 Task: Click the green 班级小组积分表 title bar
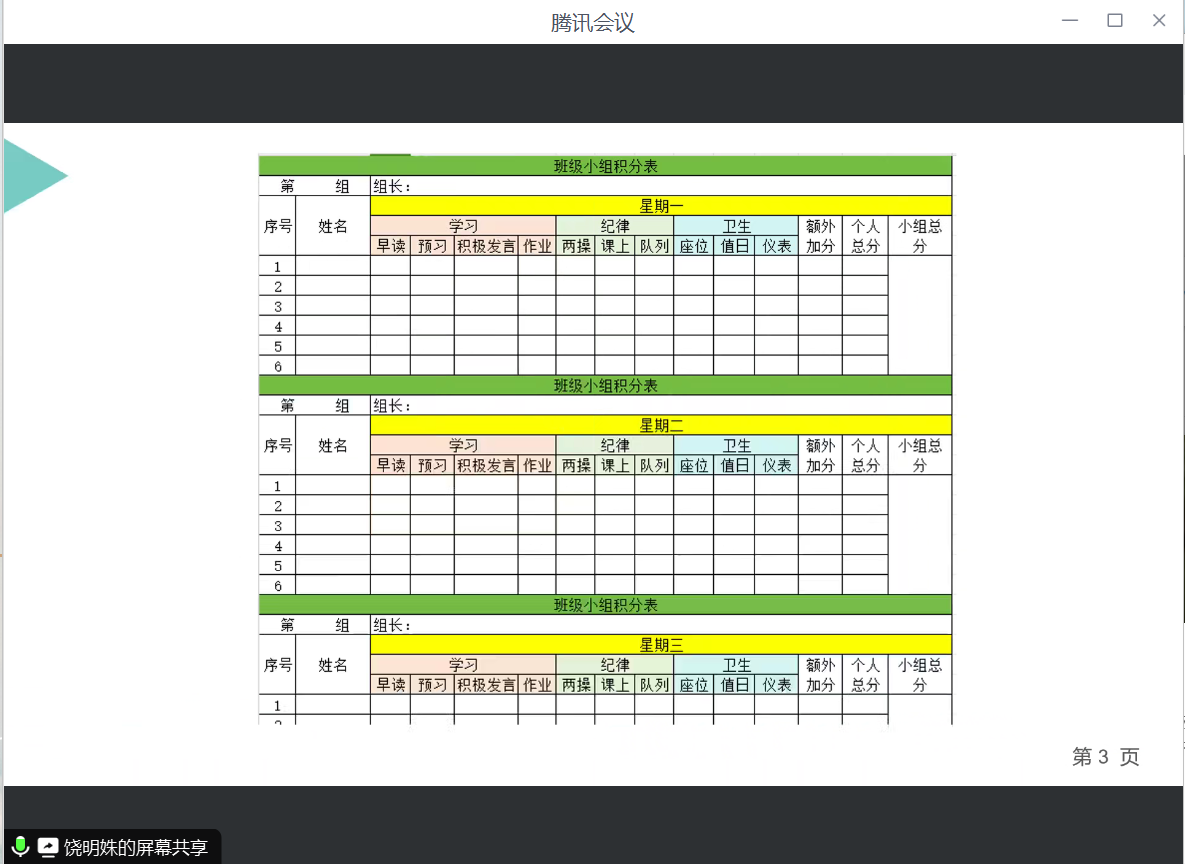(x=605, y=166)
